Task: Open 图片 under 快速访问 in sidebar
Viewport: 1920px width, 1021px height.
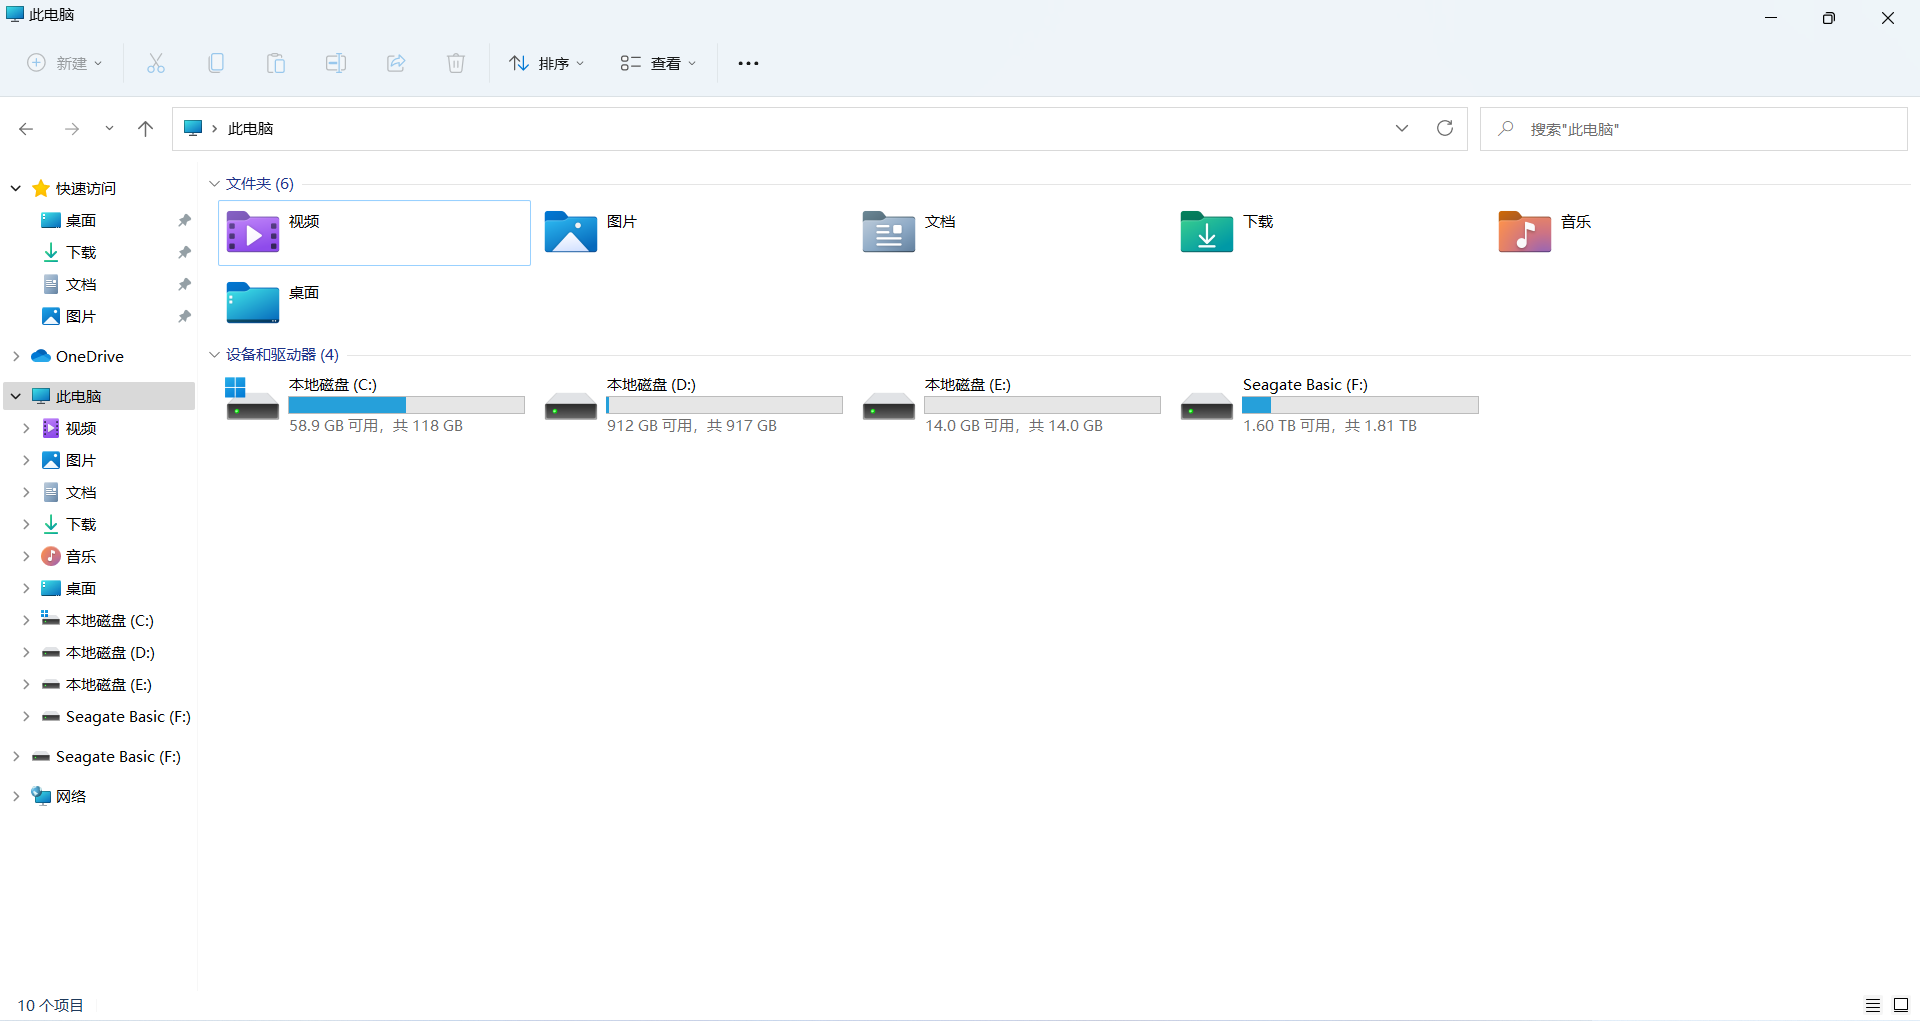Action: 81,316
